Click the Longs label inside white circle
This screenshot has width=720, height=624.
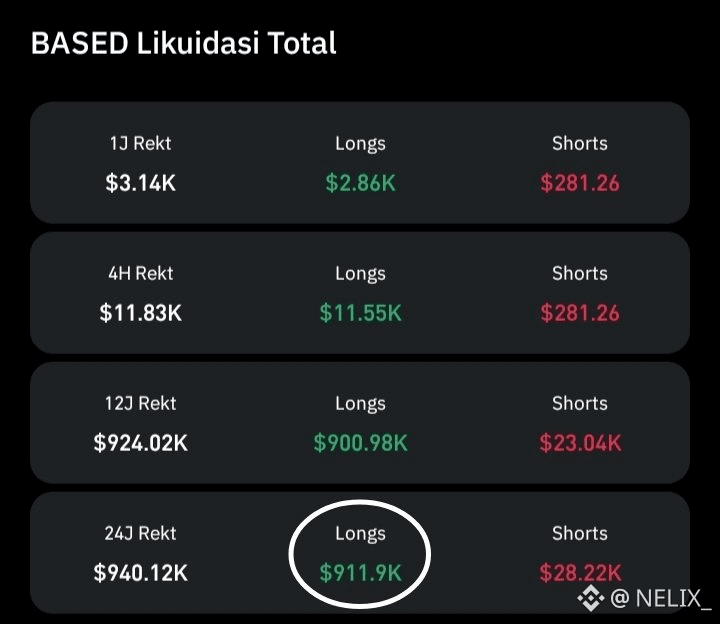(x=360, y=534)
